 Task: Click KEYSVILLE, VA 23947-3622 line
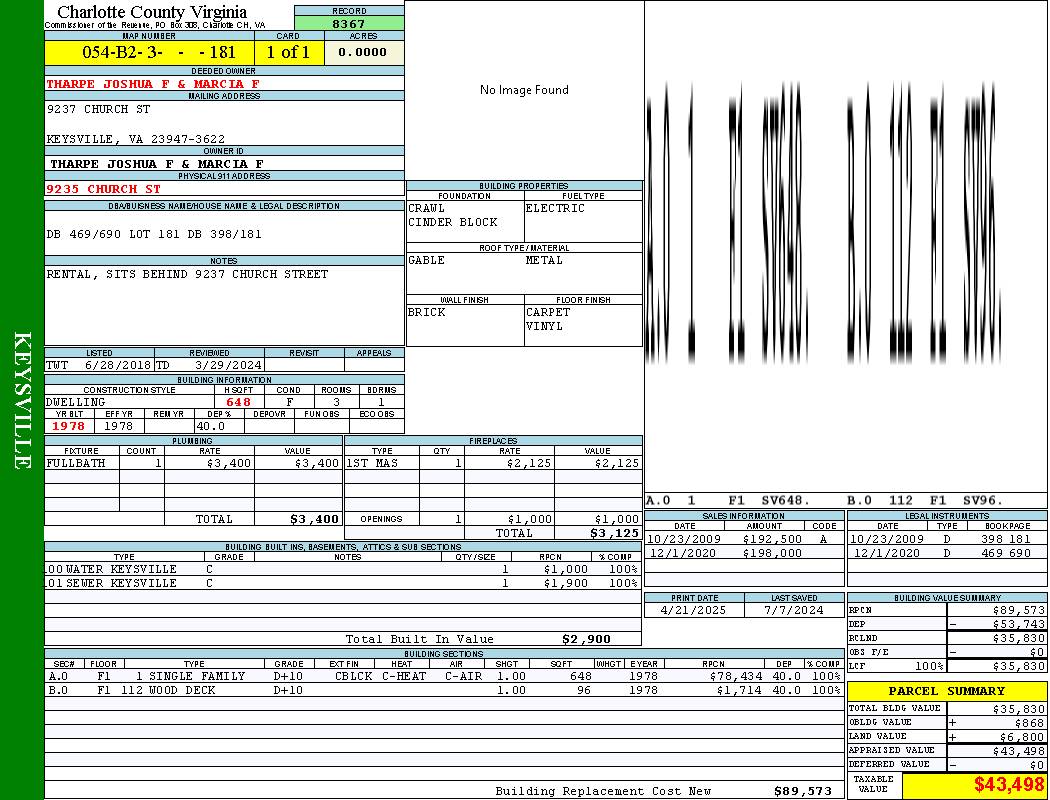(x=136, y=139)
